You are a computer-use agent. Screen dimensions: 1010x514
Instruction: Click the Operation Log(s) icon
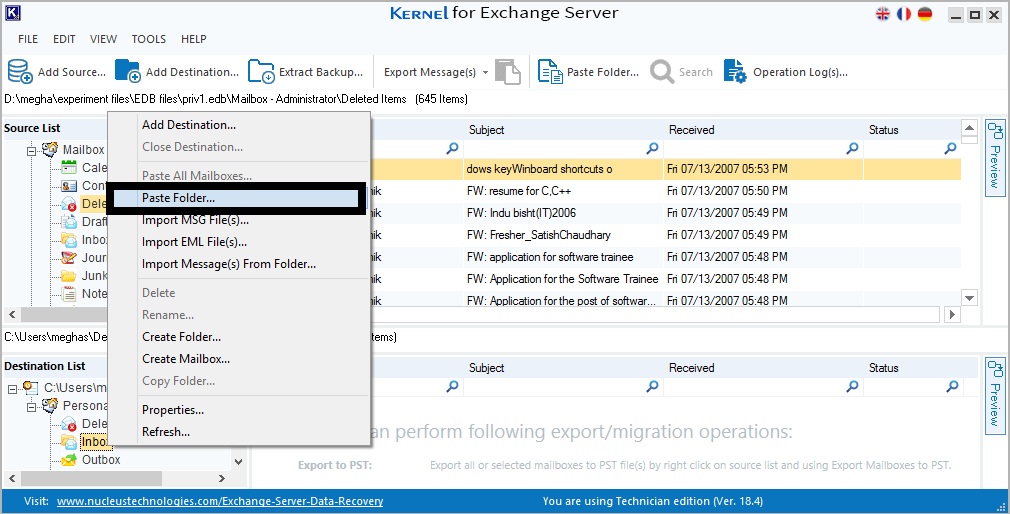point(735,71)
